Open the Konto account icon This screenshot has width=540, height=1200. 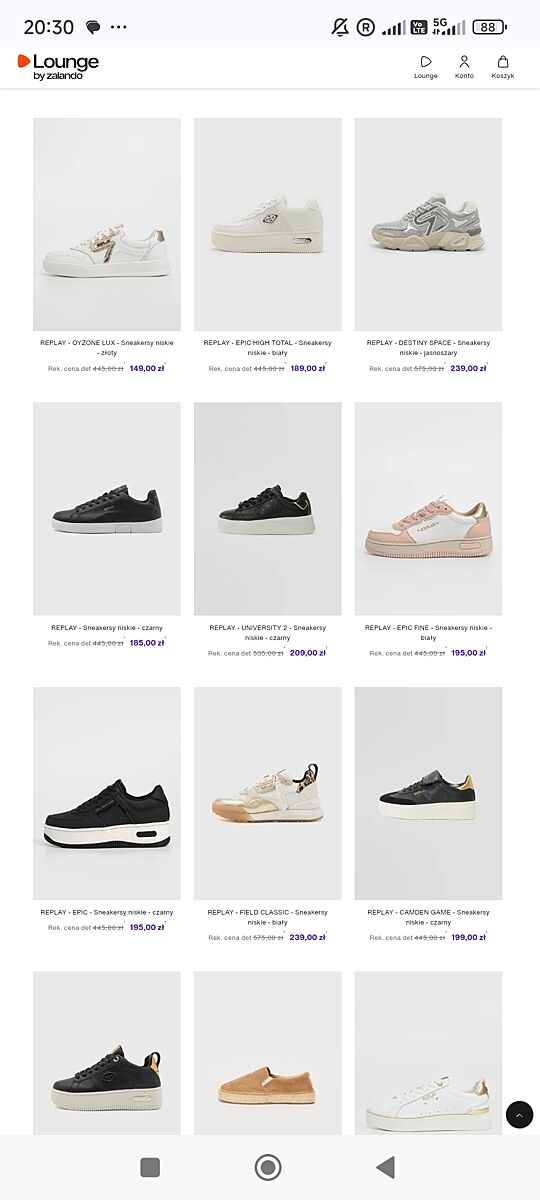pos(464,62)
